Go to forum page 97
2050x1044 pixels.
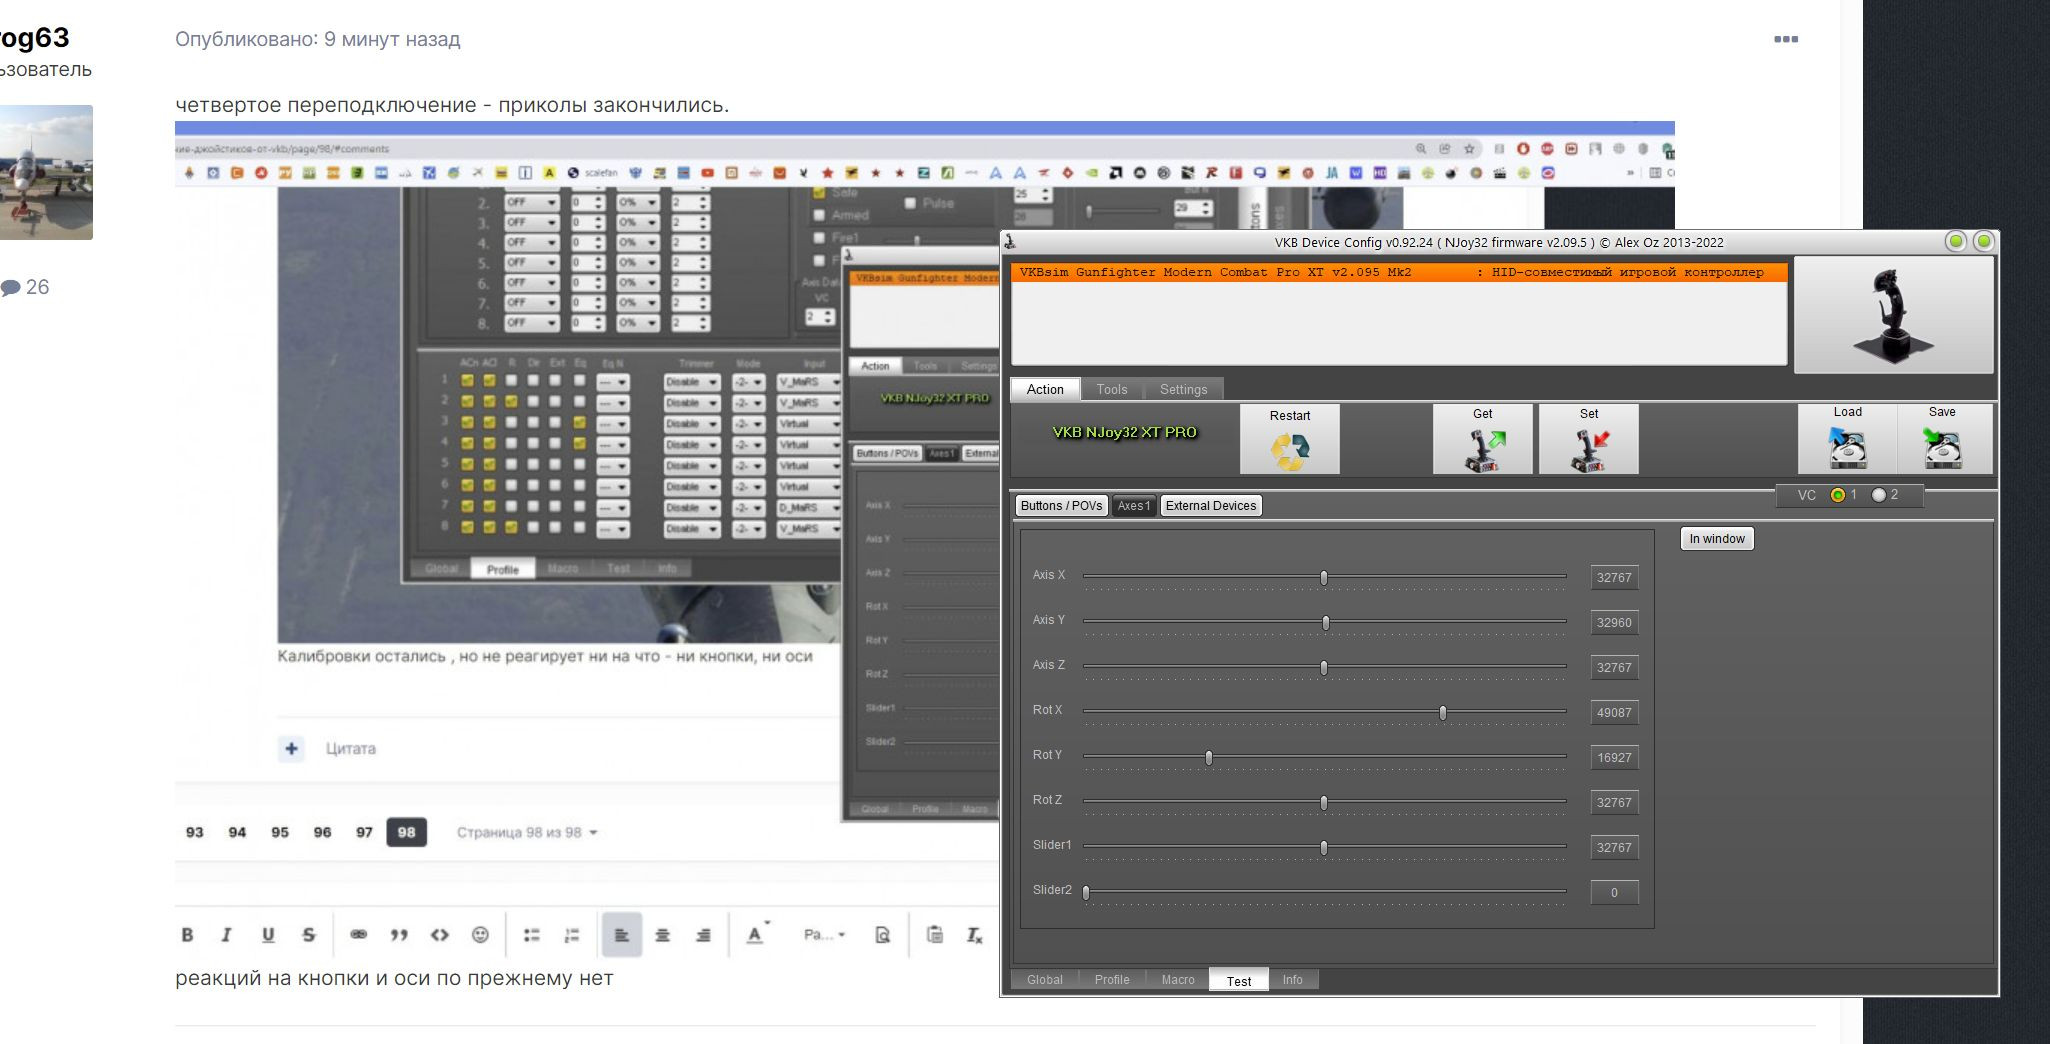[x=364, y=832]
